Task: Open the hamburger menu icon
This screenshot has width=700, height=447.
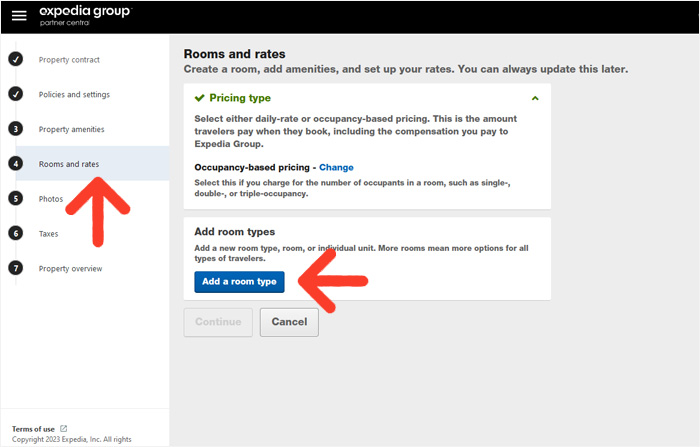Action: tap(19, 16)
